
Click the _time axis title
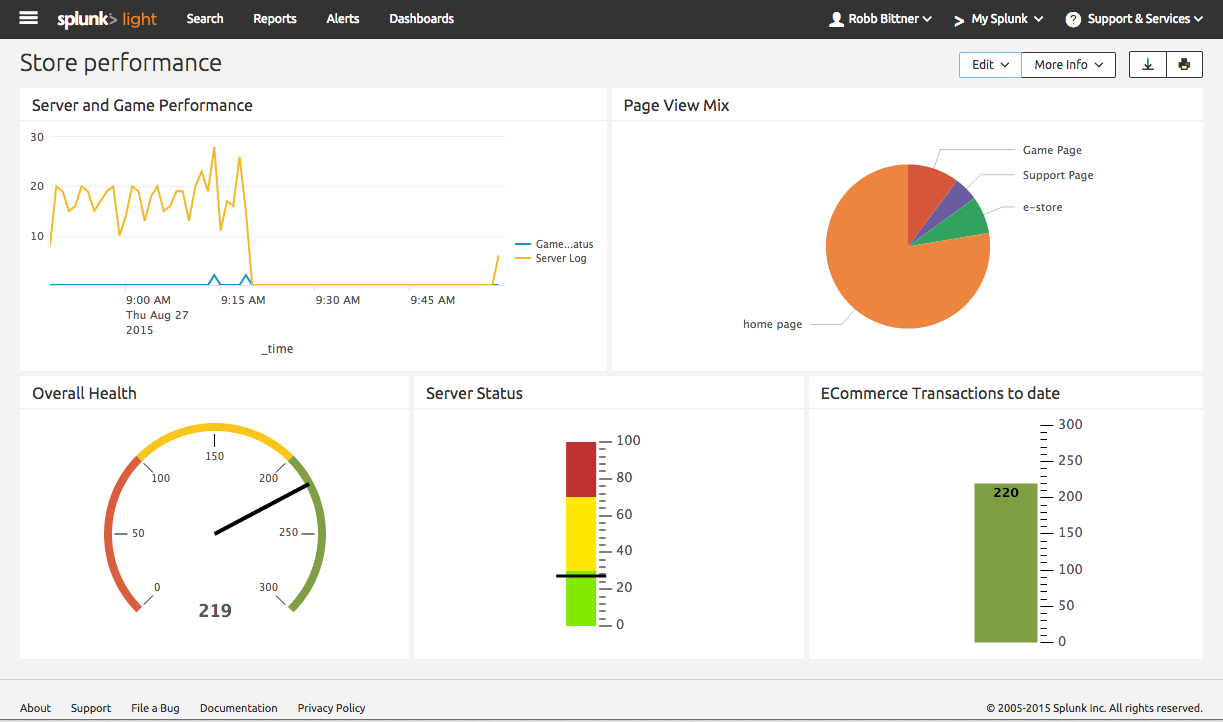[278, 349]
